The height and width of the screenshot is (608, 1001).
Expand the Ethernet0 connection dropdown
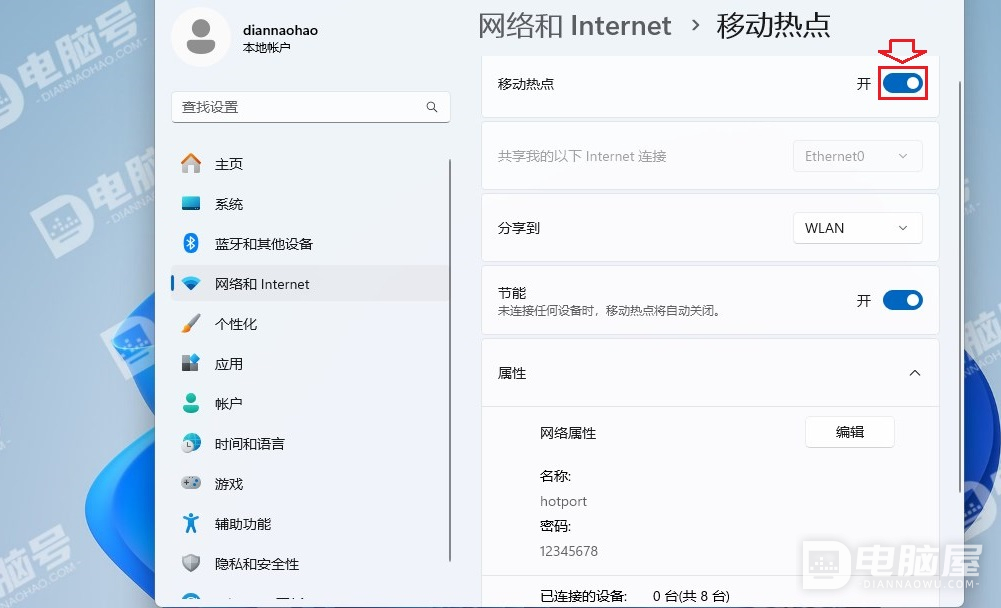pos(857,155)
